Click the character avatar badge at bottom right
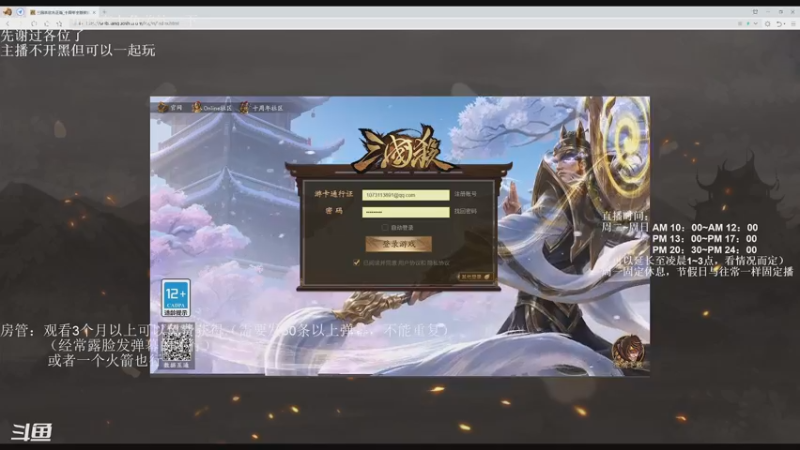The width and height of the screenshot is (800, 450). click(628, 353)
